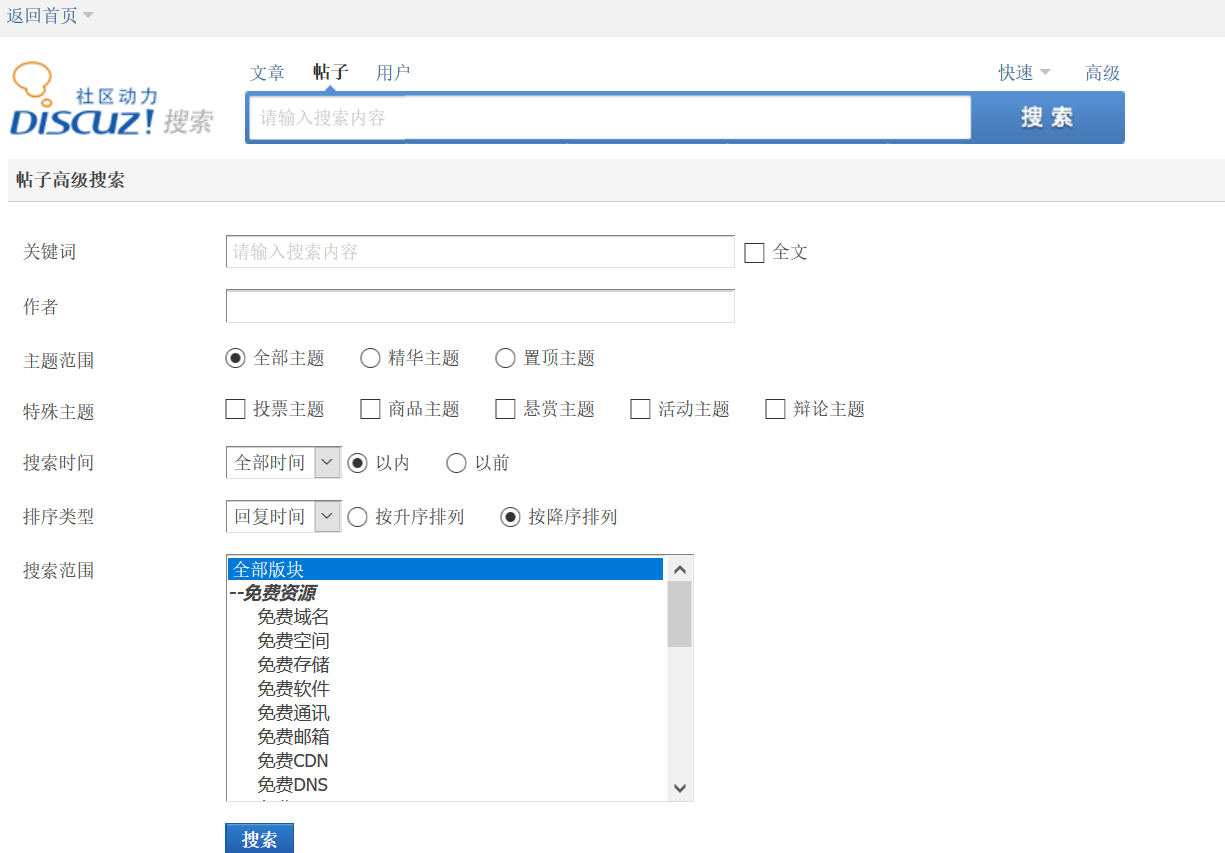Select the 精华主题 radio button

tap(370, 358)
